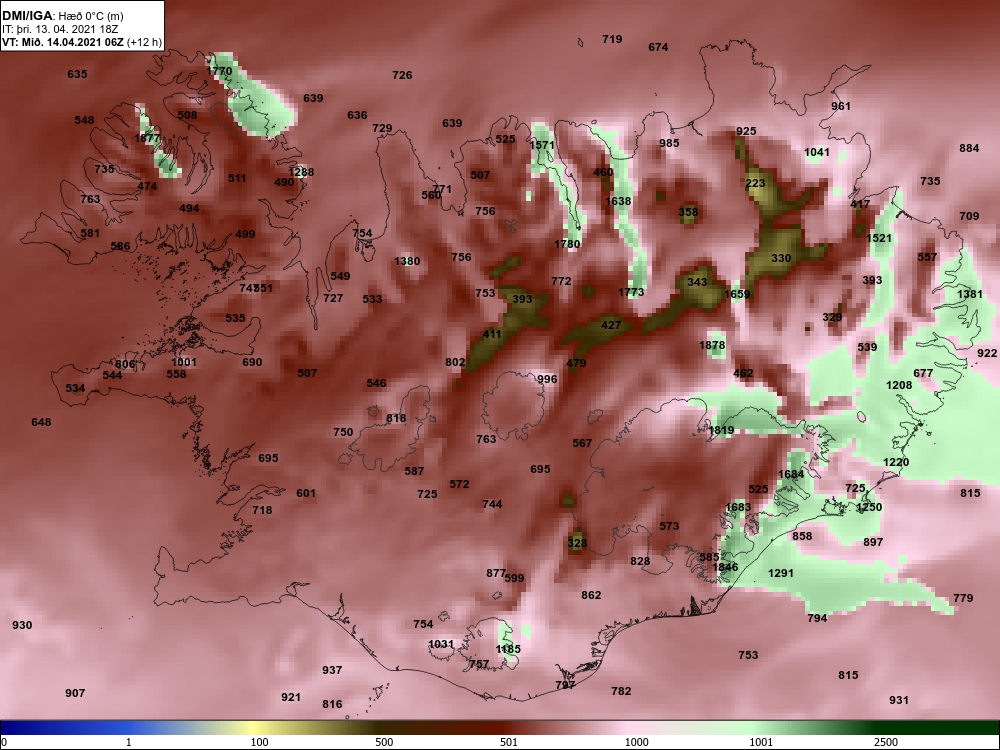Click the map value 1381
The width and height of the screenshot is (1000, 750).
tap(970, 294)
